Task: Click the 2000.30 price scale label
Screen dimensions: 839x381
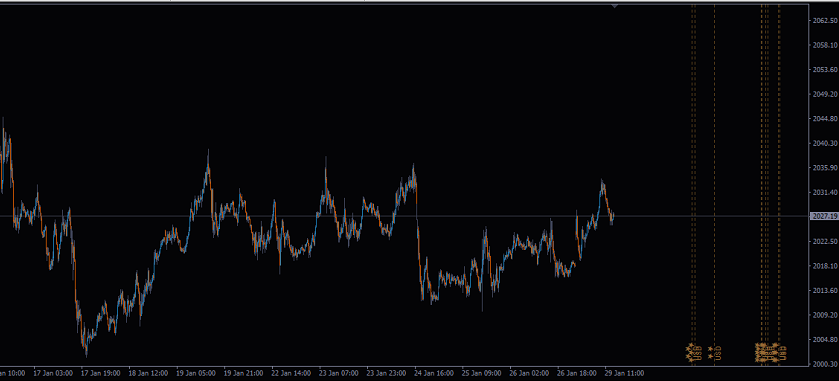Action: coord(825,364)
